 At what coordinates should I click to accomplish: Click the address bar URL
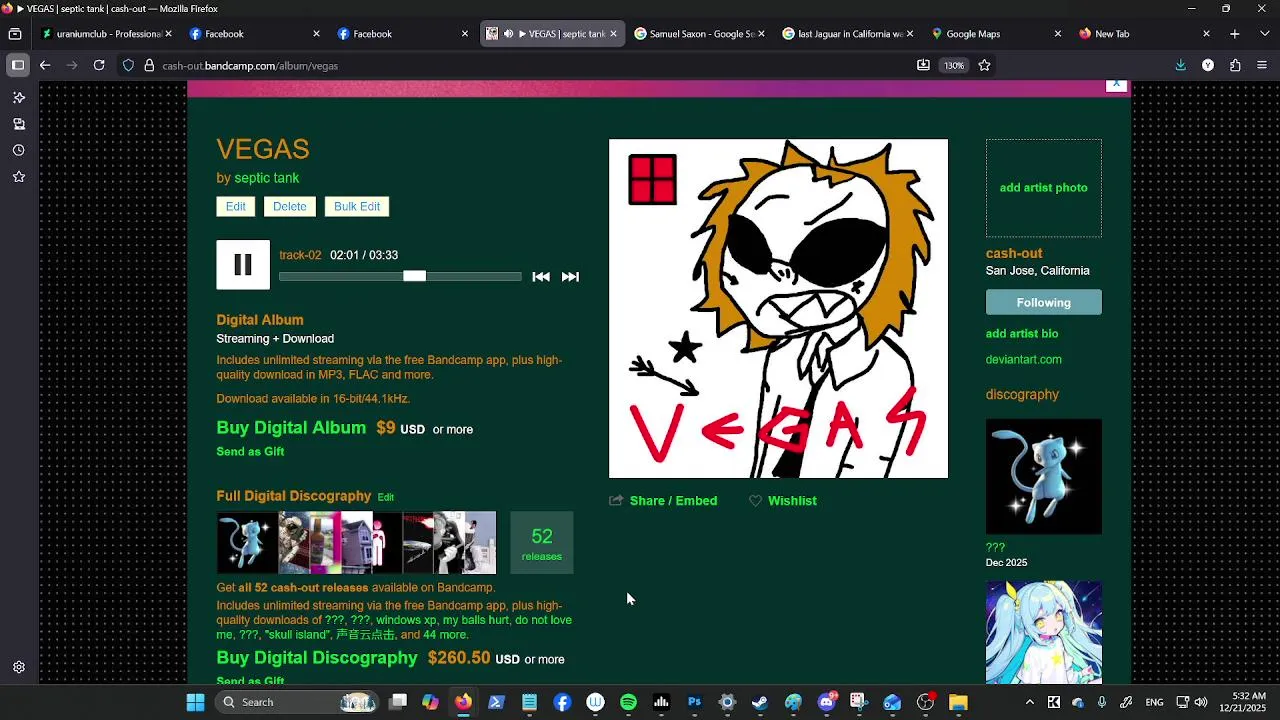(x=250, y=66)
